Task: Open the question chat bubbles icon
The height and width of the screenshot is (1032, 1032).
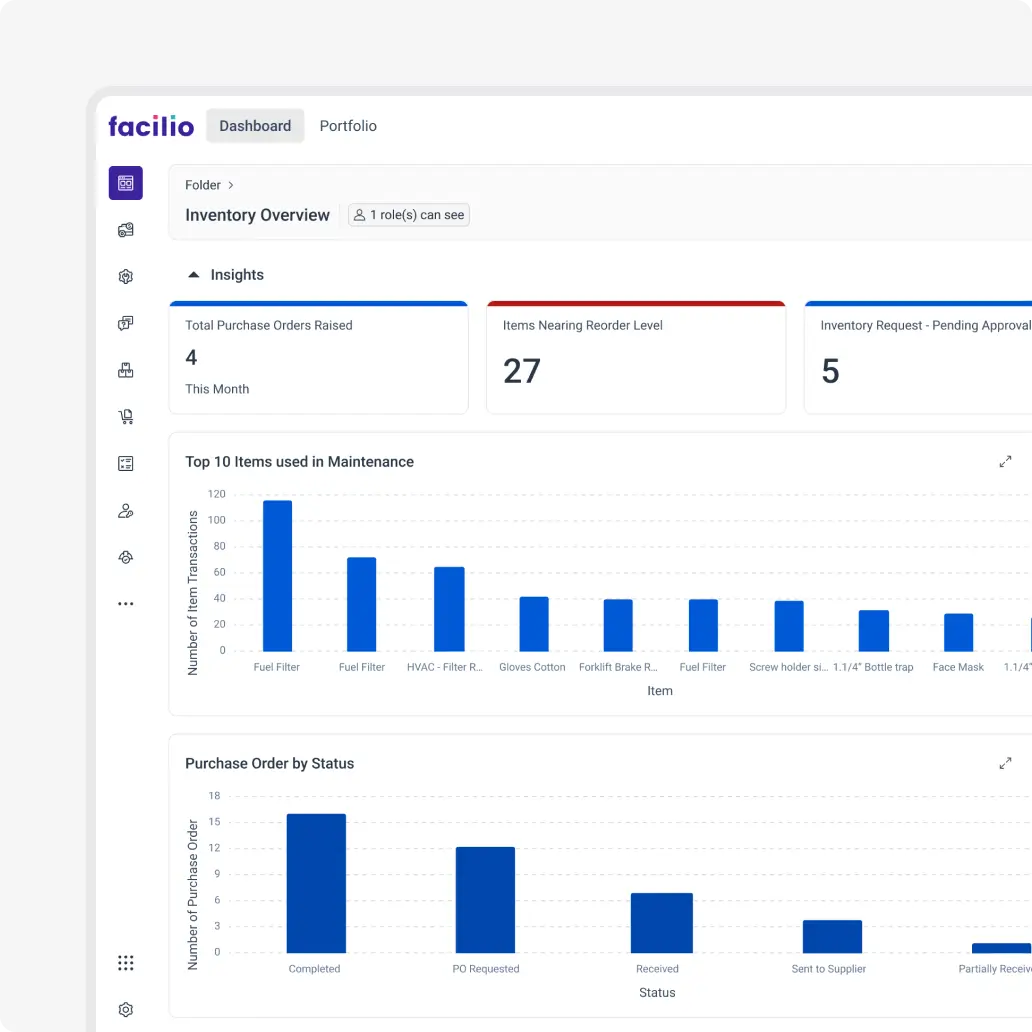Action: click(x=126, y=323)
